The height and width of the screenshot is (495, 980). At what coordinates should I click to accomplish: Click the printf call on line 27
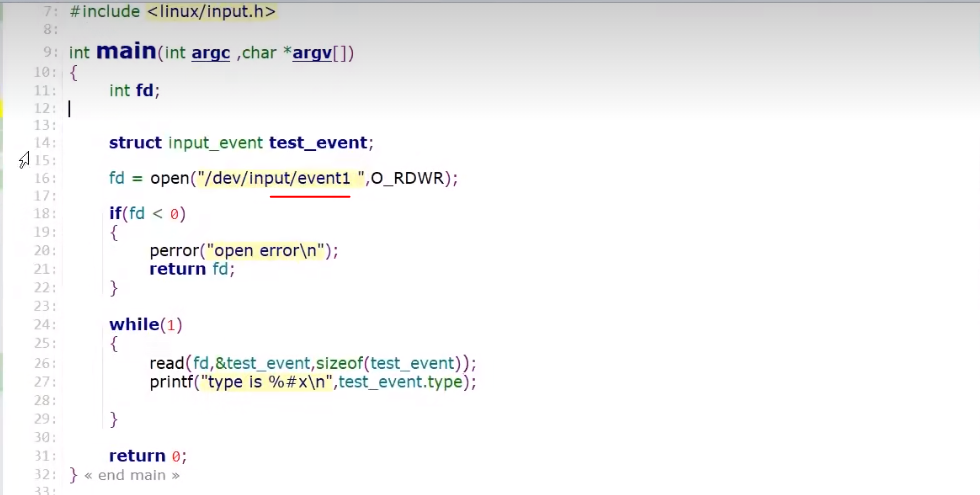171,382
